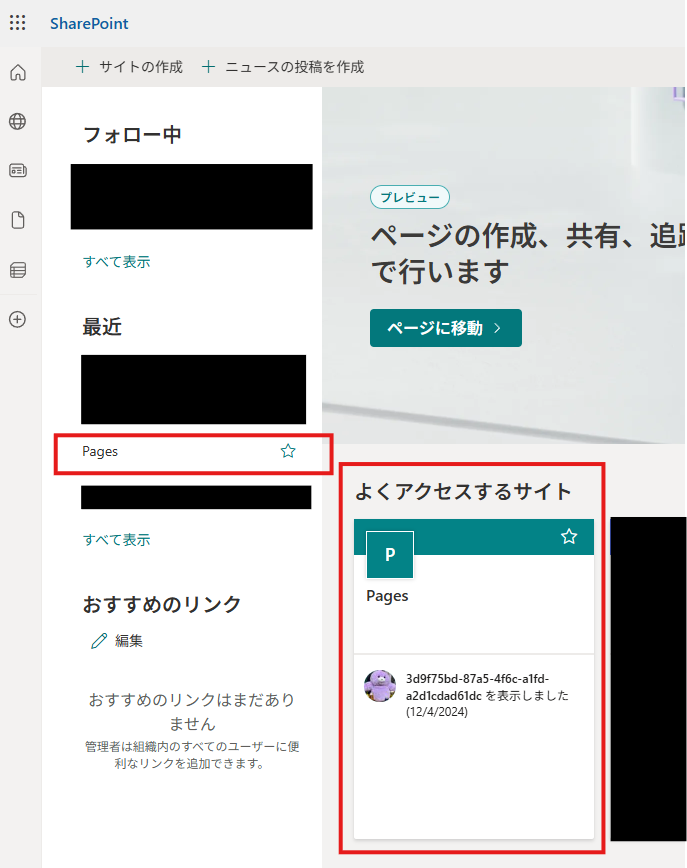The height and width of the screenshot is (868, 687).
Task: Click the フォロー中 heading
Action: (x=132, y=135)
